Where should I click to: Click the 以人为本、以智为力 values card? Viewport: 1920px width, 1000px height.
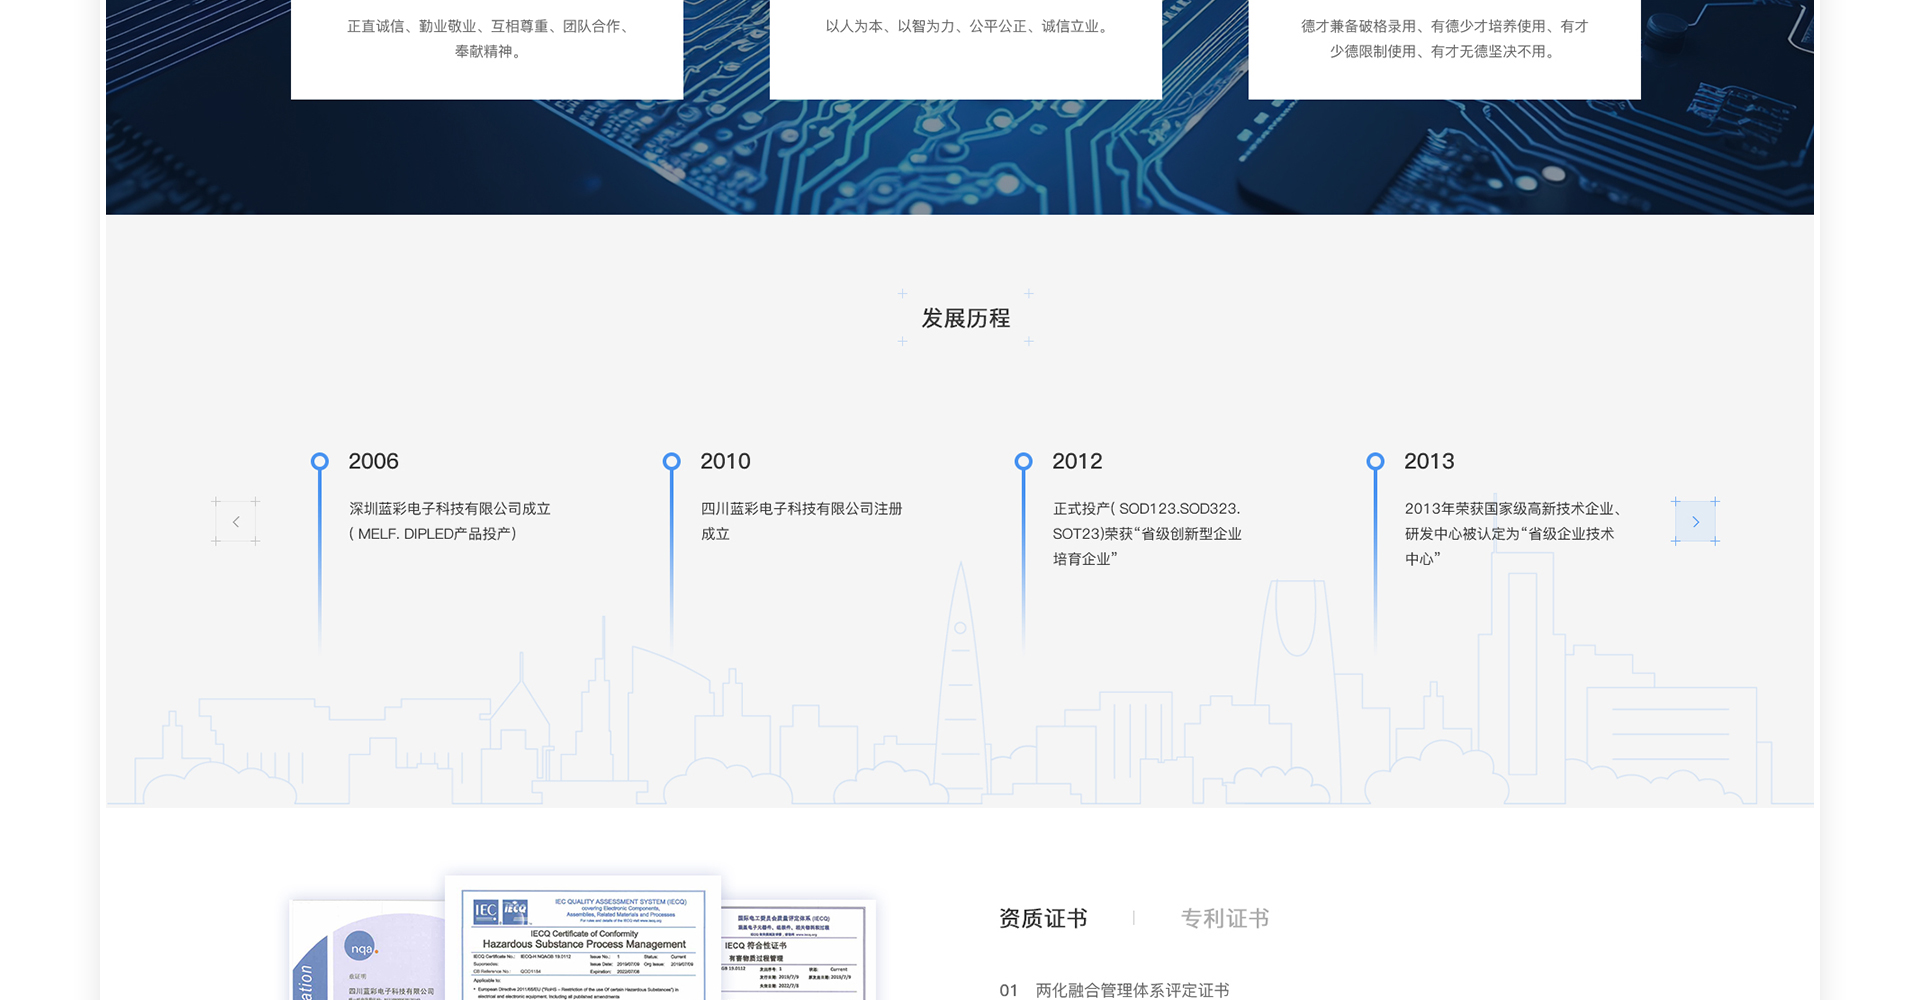[966, 40]
